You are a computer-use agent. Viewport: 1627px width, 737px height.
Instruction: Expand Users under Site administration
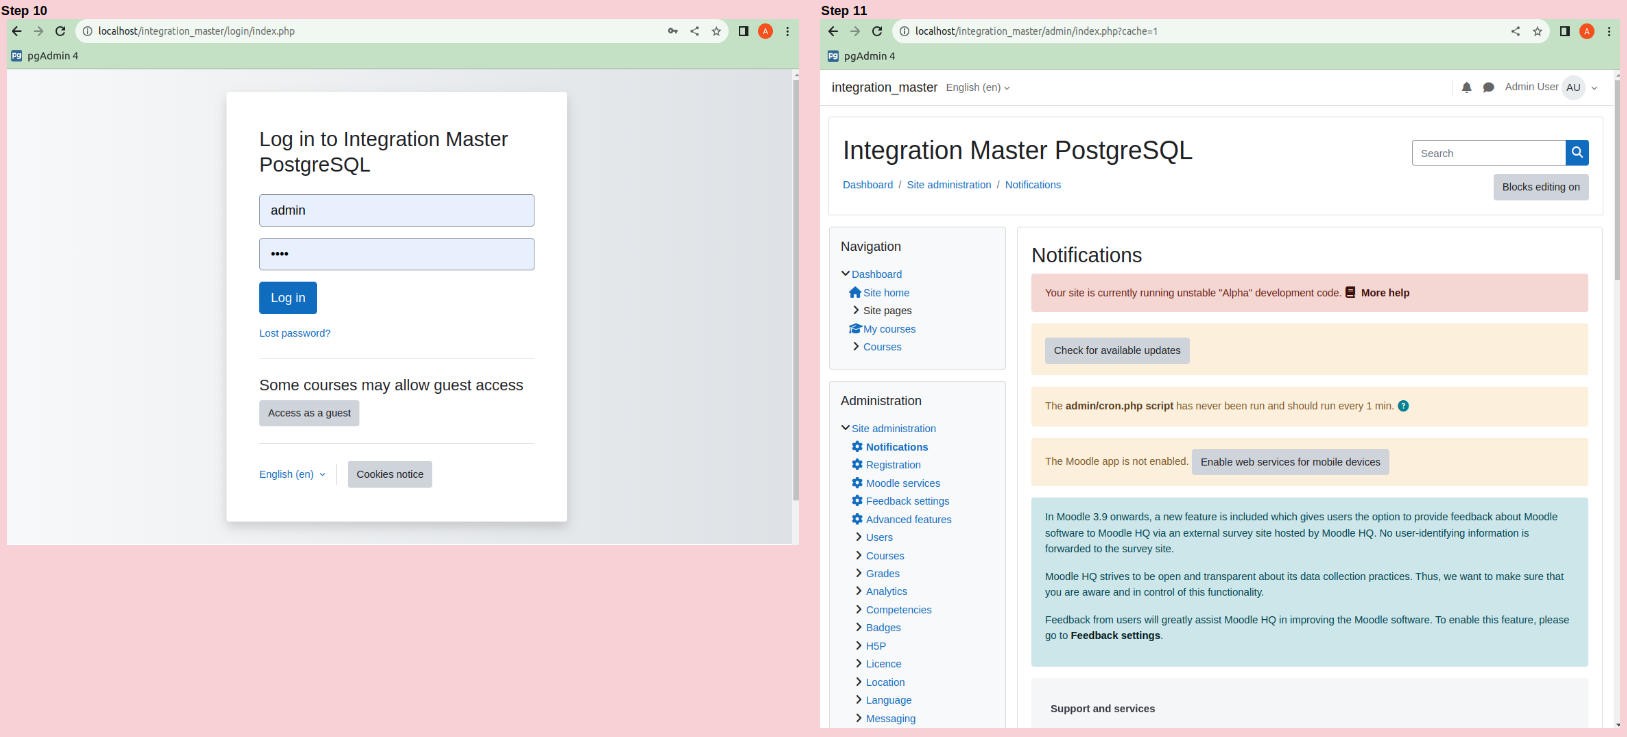pos(858,537)
